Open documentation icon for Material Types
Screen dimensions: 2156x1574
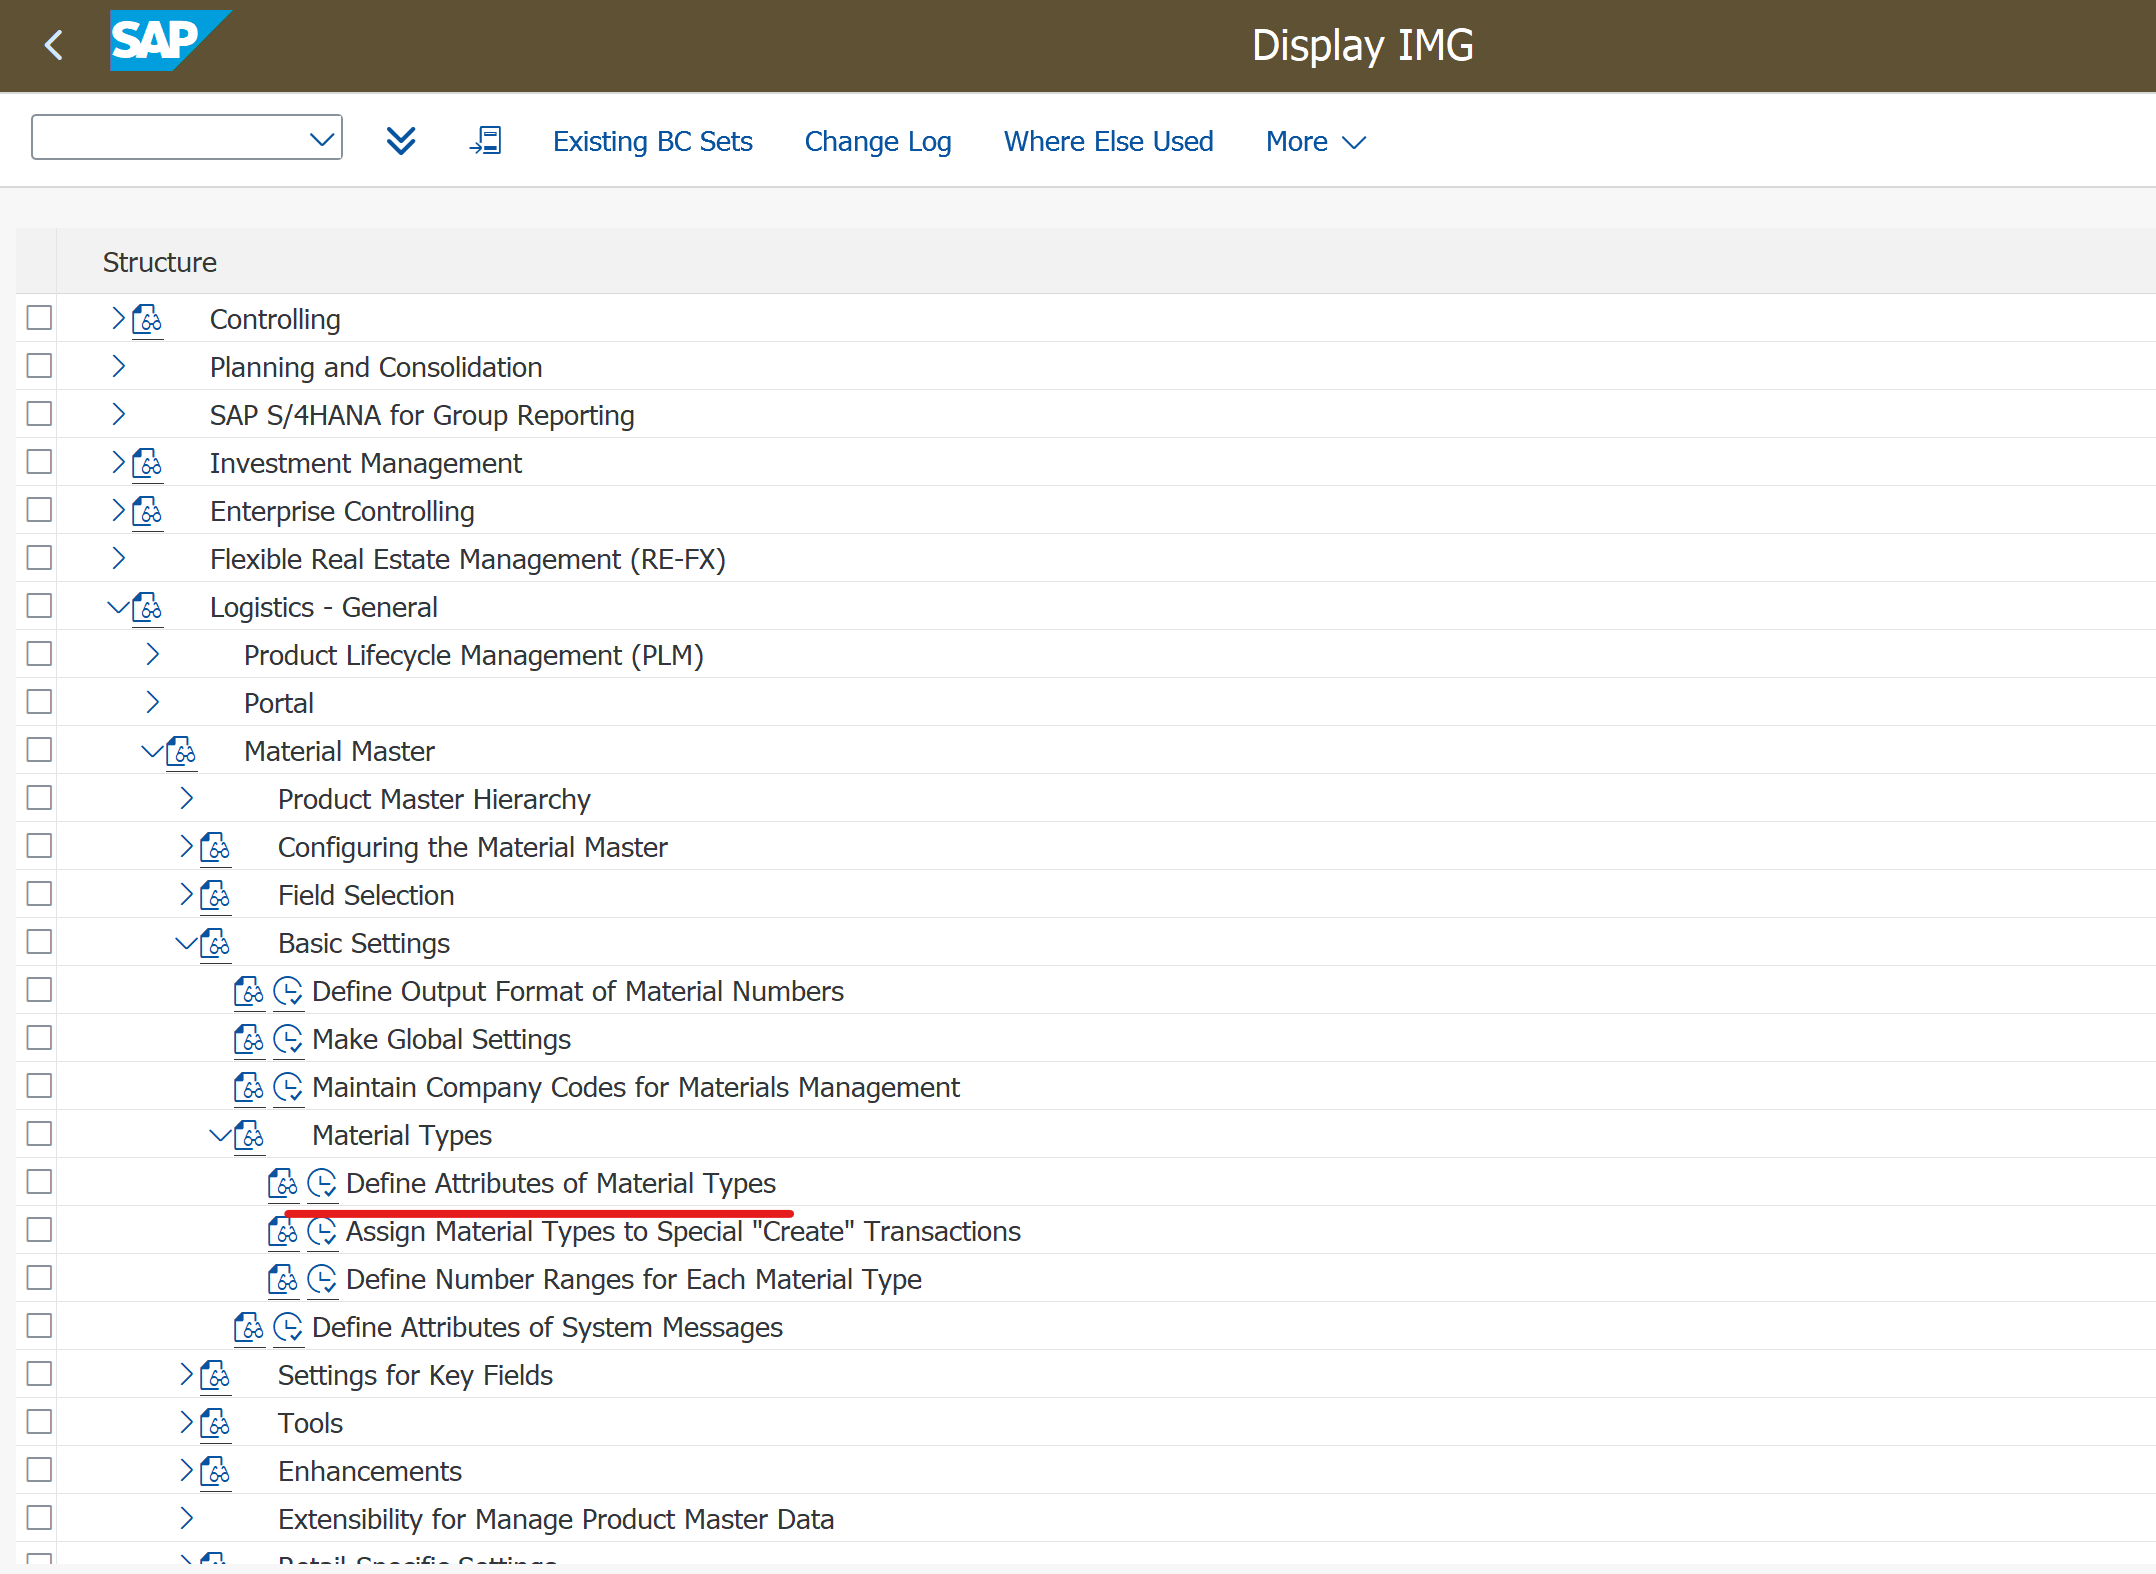(250, 1136)
